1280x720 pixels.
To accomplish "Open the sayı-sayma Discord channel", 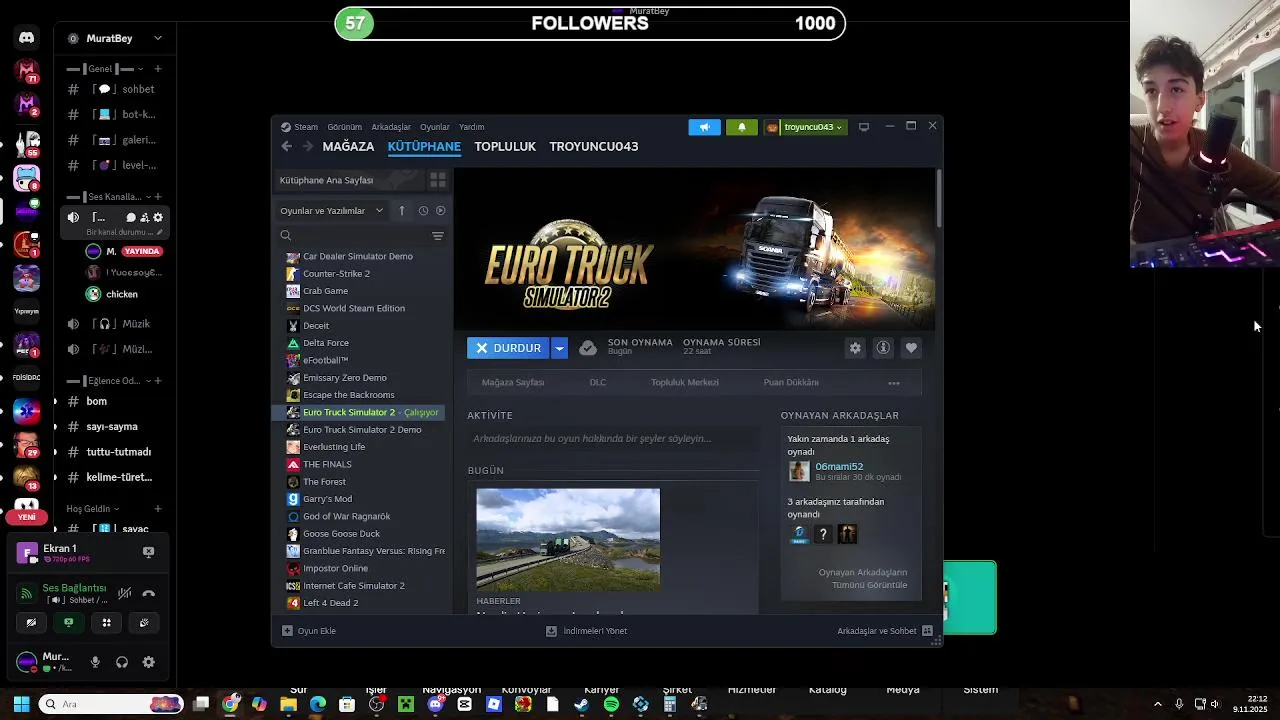I will coord(111,426).
